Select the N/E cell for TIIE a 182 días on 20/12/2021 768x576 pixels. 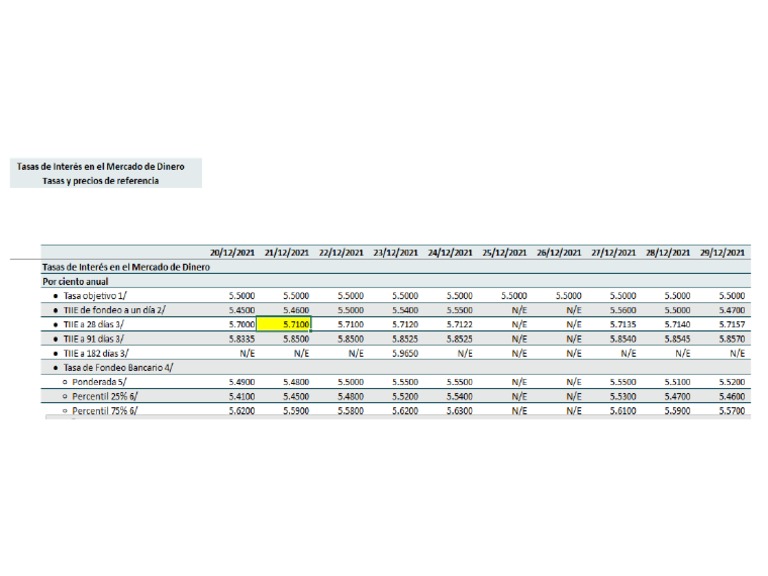247,353
